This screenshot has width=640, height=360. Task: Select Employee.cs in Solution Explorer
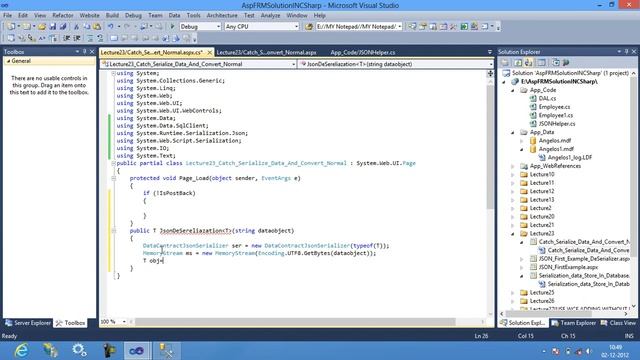click(554, 107)
